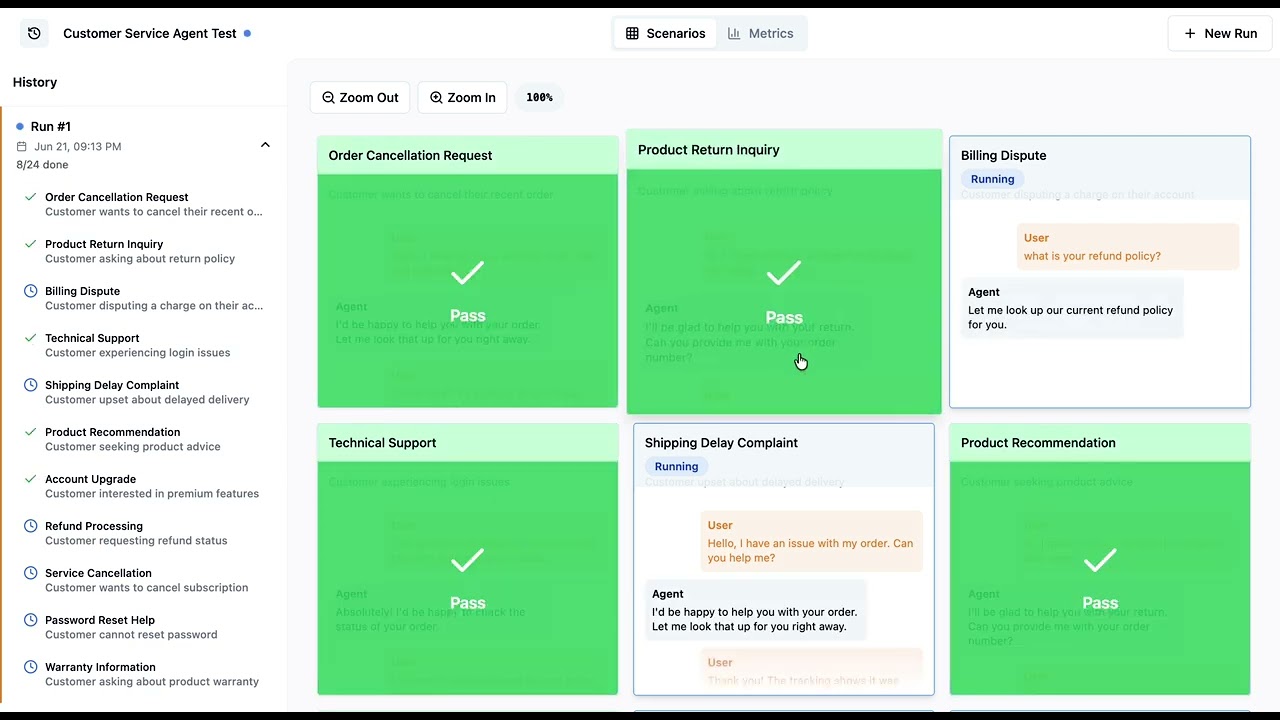This screenshot has height=720, width=1280.
Task: Click the Product Recommendation card header
Action: [1100, 443]
